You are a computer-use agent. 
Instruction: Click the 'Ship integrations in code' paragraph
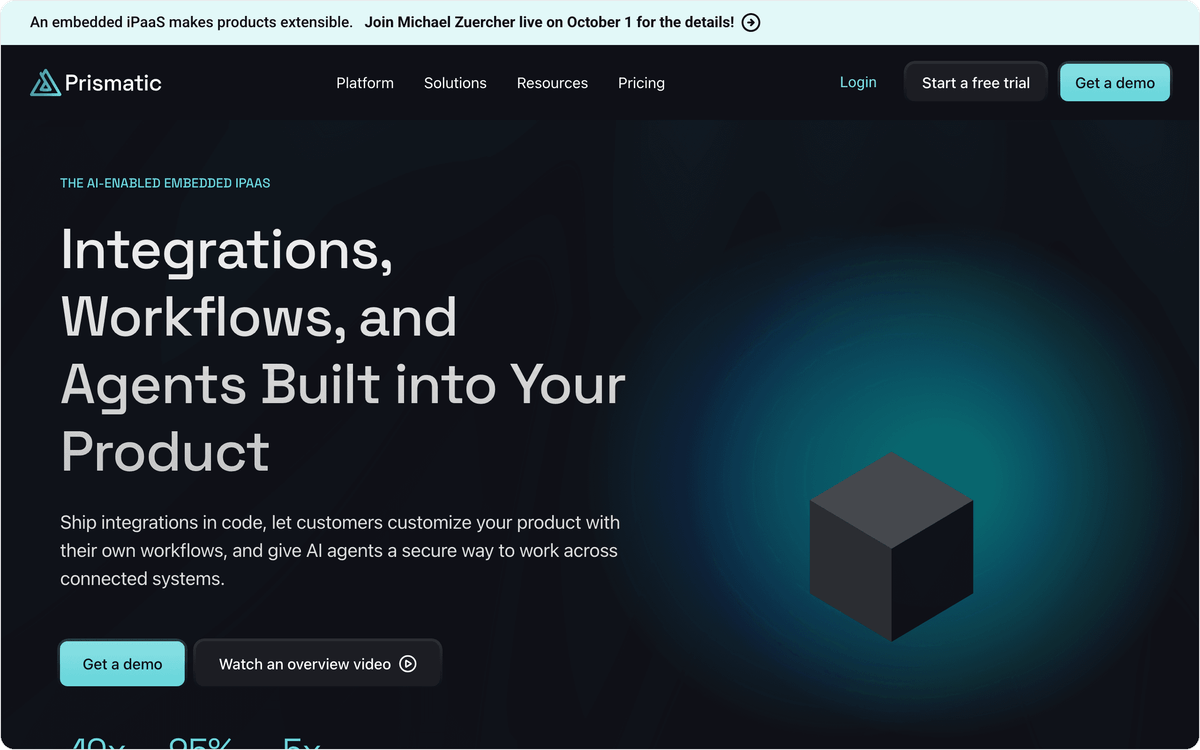(x=340, y=550)
